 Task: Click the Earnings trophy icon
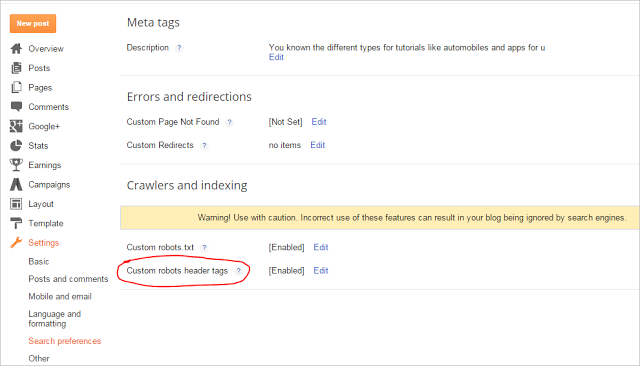pyautogui.click(x=16, y=165)
